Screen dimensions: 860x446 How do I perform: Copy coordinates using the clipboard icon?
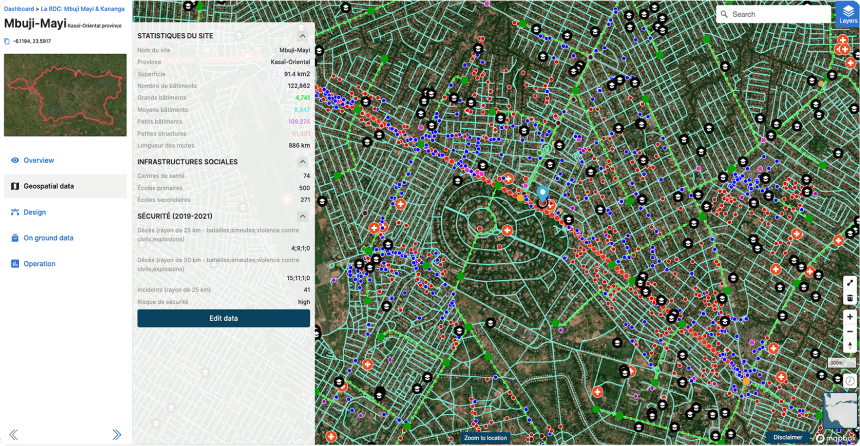tap(7, 42)
